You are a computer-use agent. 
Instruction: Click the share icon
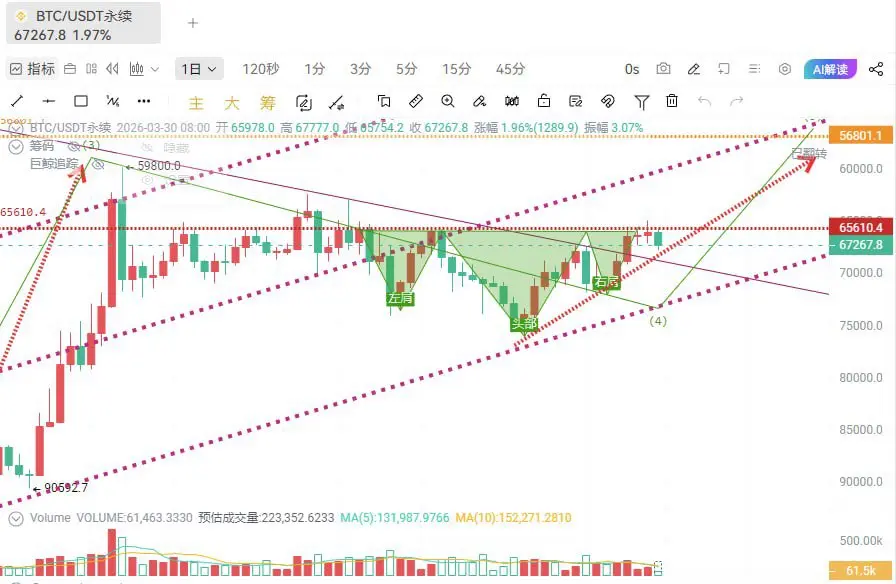pyautogui.click(x=875, y=69)
